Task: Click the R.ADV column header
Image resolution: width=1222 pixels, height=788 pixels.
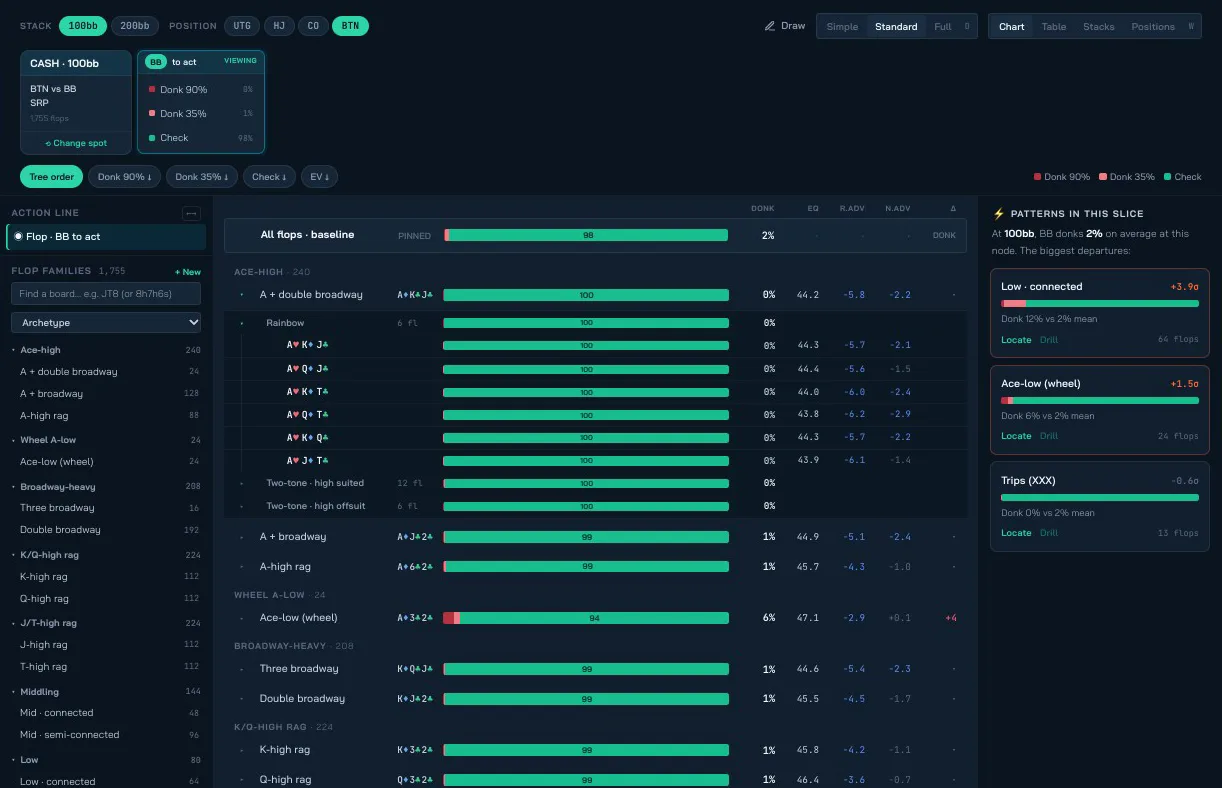Action: (852, 209)
